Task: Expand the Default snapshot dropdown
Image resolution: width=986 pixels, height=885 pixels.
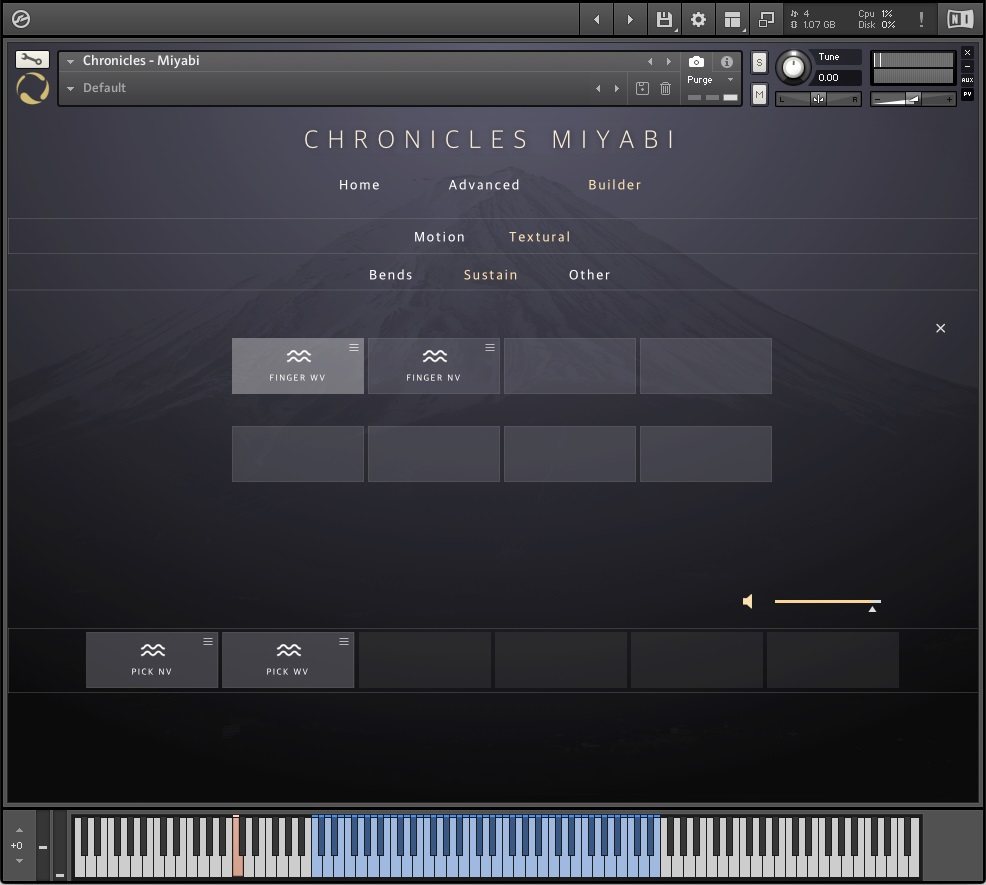Action: tap(70, 89)
